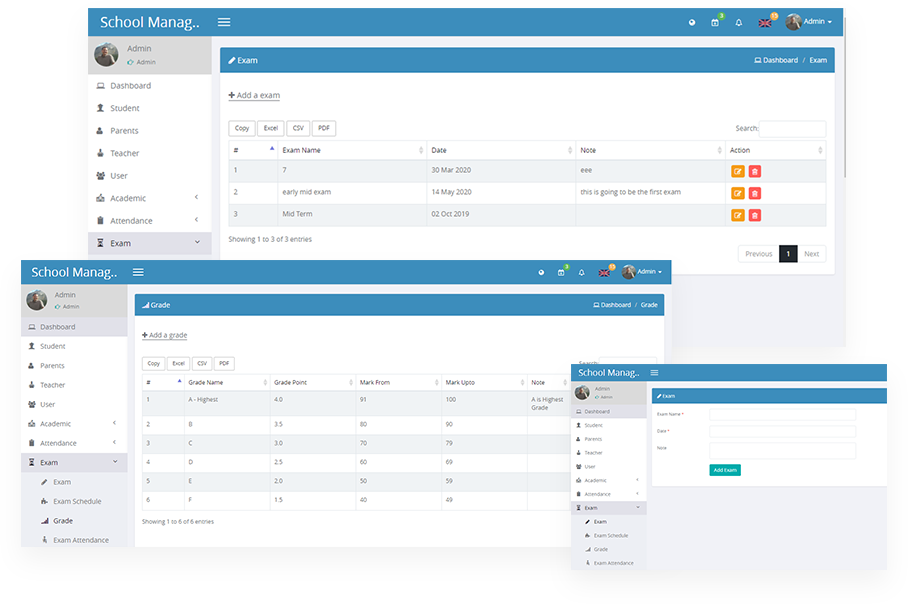
Task: Export exam table as CSV
Action: point(298,128)
